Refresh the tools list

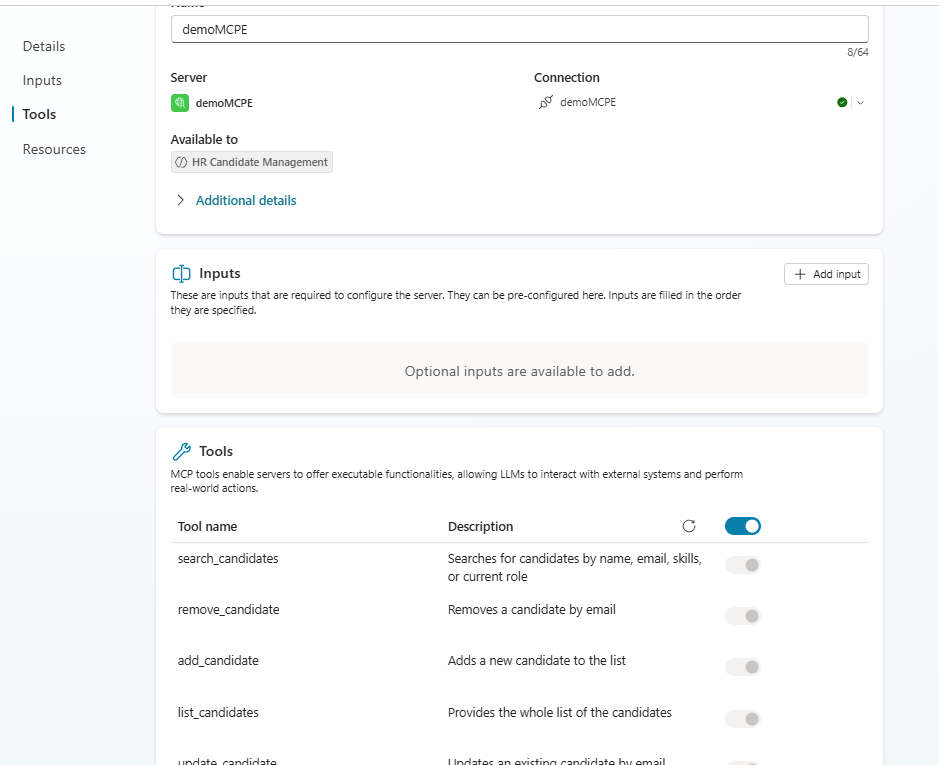(x=688, y=526)
